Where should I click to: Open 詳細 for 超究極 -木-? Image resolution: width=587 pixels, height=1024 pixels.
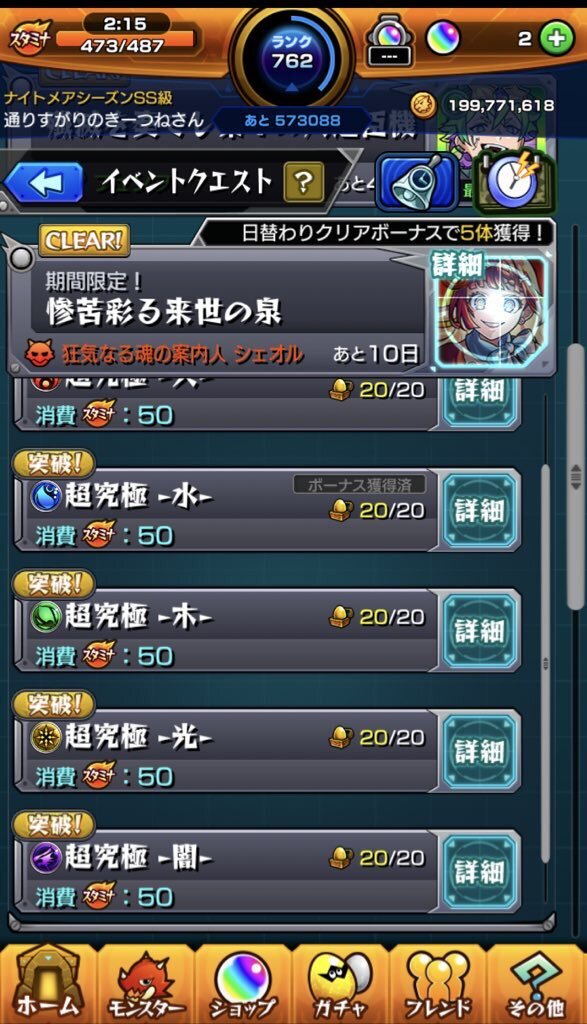(481, 631)
